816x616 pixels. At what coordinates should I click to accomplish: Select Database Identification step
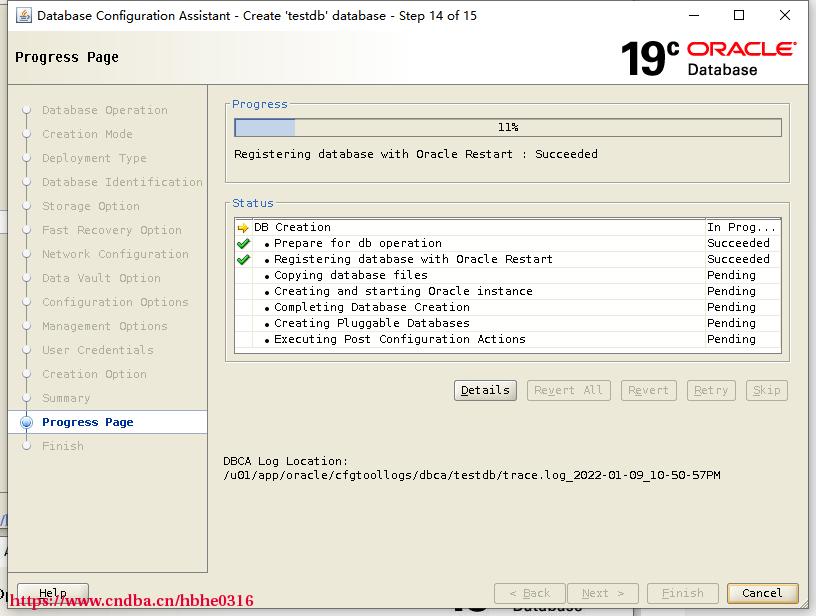coord(122,182)
